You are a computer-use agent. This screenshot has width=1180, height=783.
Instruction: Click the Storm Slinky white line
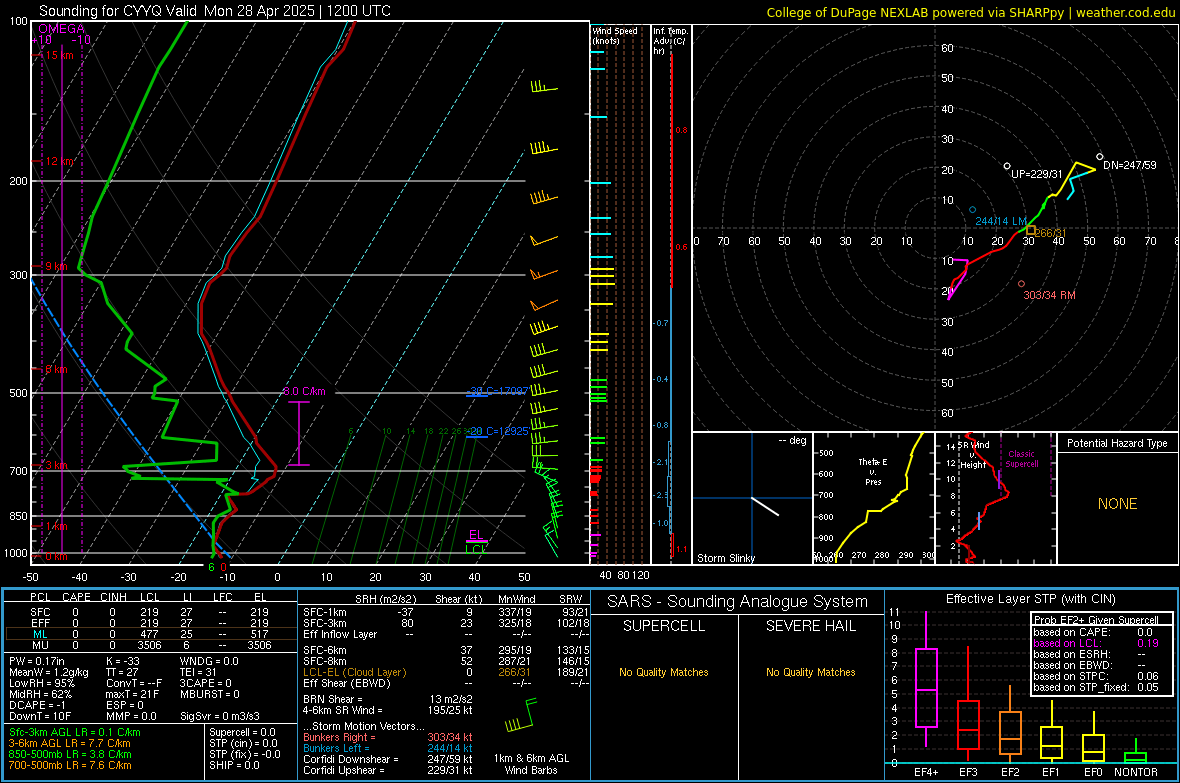765,506
